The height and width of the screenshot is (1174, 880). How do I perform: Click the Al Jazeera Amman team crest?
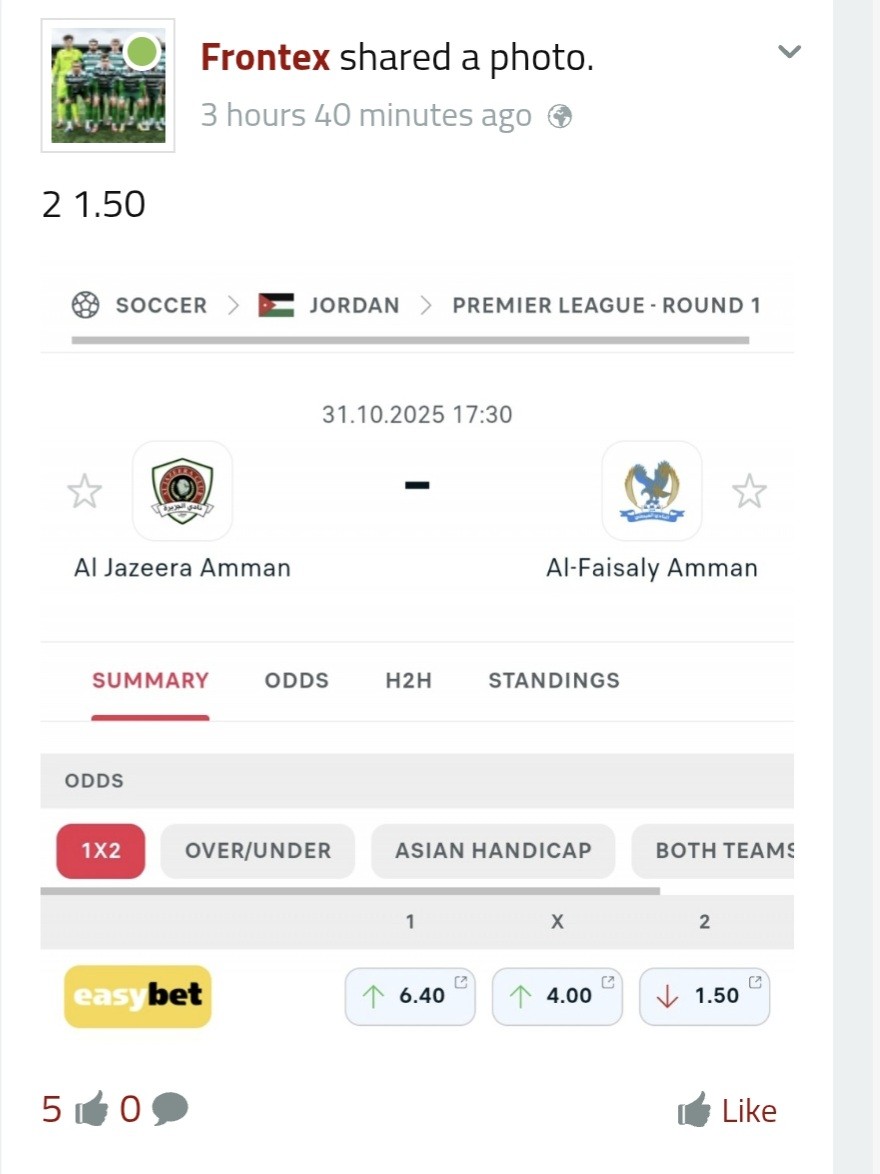tap(182, 491)
